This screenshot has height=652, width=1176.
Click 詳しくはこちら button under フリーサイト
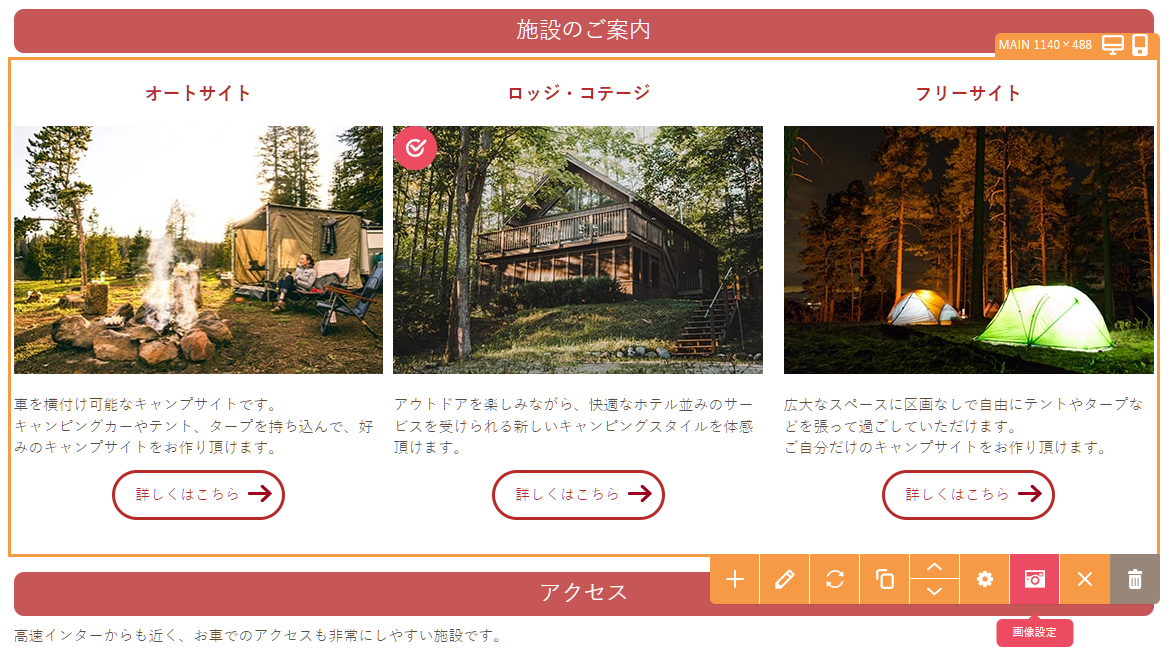click(x=968, y=494)
